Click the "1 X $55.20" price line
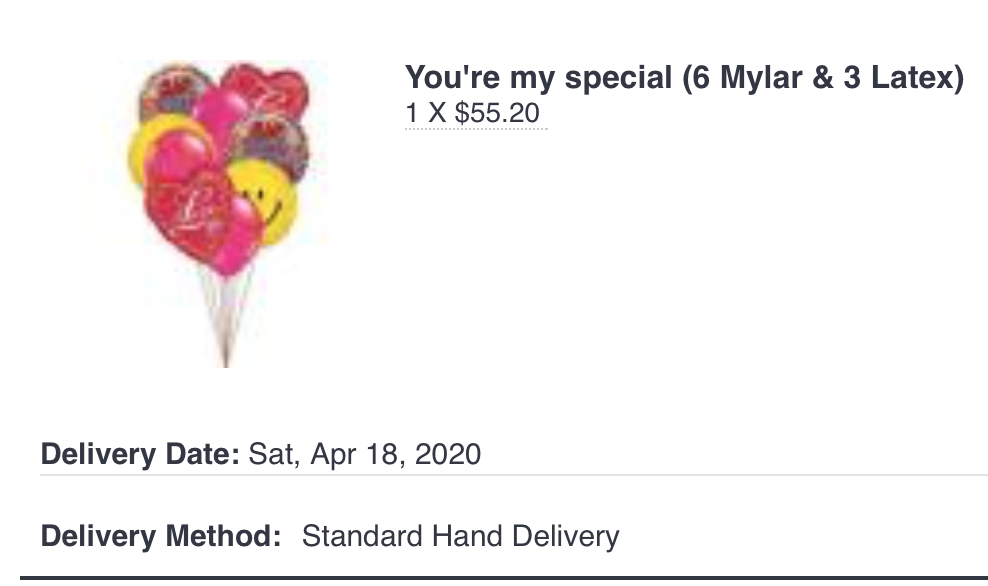Viewport: 988px width, 586px height. click(x=472, y=113)
